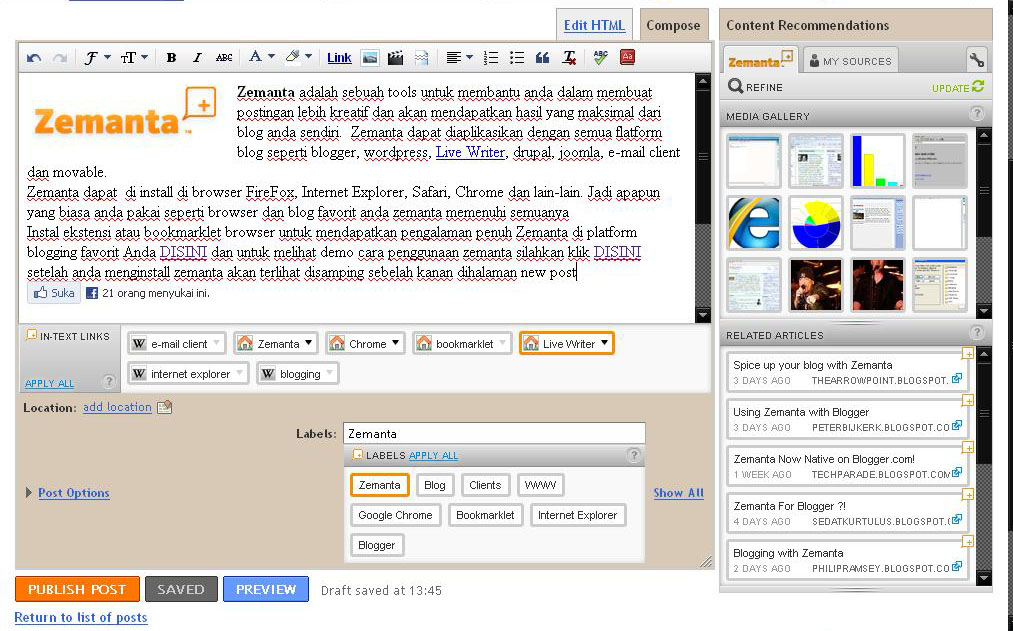The image size is (1013, 631).
Task: Toggle the Google Chrome label tag
Action: click(395, 515)
